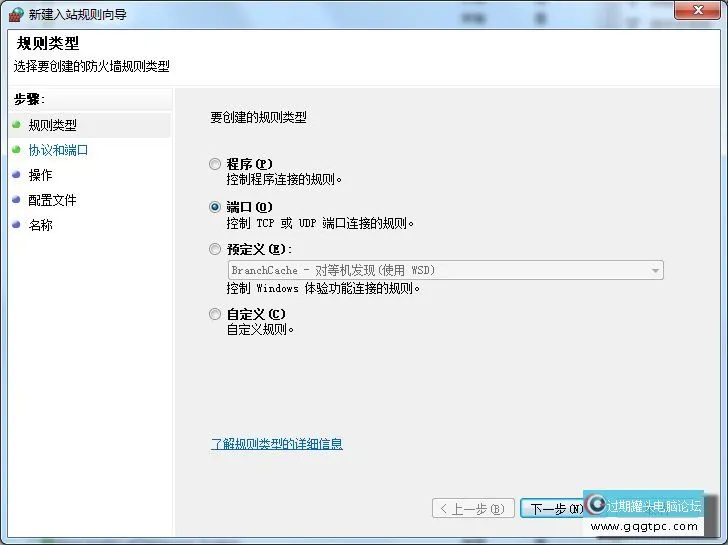The width and height of the screenshot is (728, 545).
Task: Click the firewall wizard title bar icon
Action: [16, 14]
